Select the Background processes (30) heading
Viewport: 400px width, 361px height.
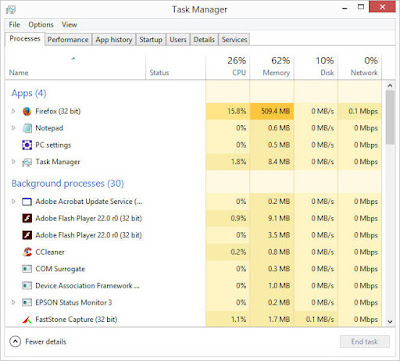pos(68,183)
